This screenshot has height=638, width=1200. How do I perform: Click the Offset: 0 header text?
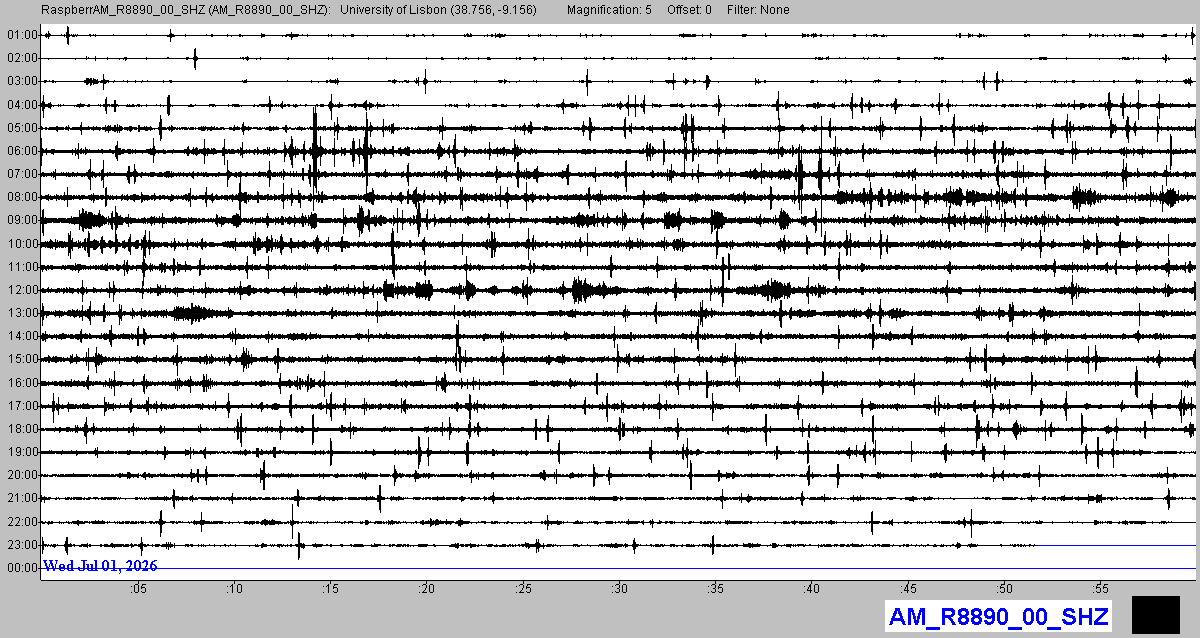click(690, 10)
